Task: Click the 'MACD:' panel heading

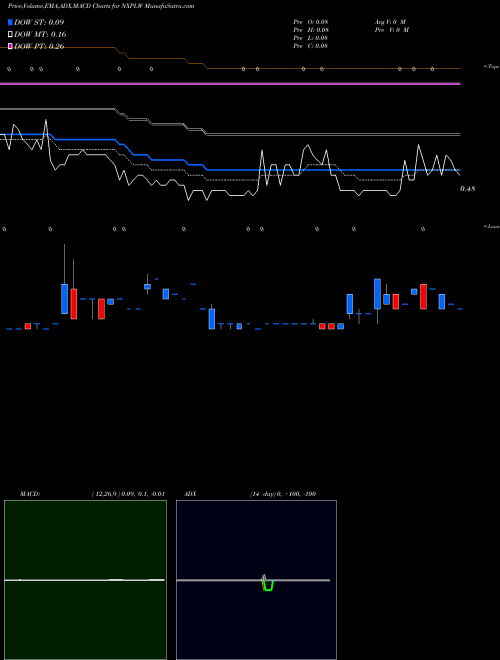Action: (30, 494)
